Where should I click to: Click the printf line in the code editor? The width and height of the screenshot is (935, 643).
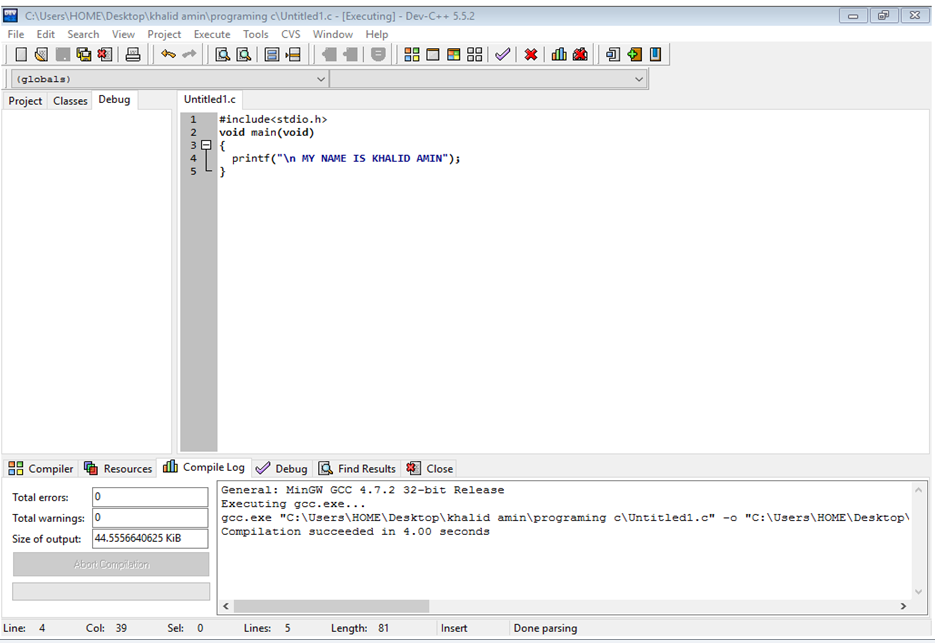coord(346,158)
